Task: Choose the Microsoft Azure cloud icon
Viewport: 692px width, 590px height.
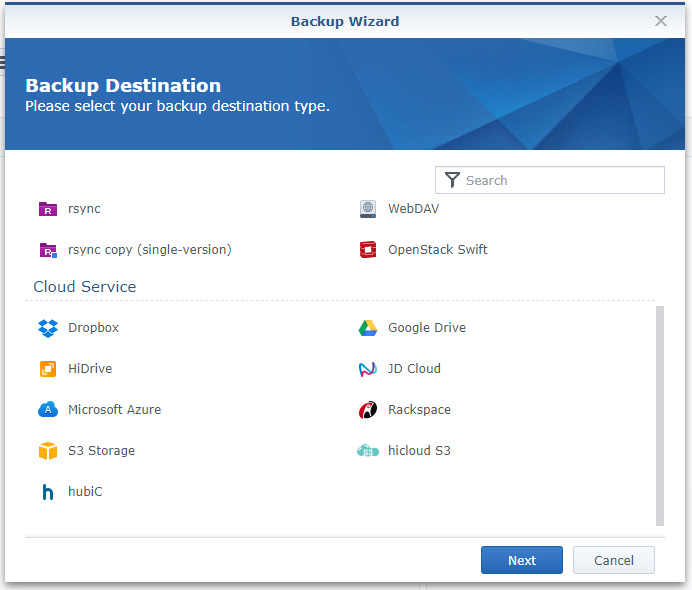Action: tap(48, 410)
